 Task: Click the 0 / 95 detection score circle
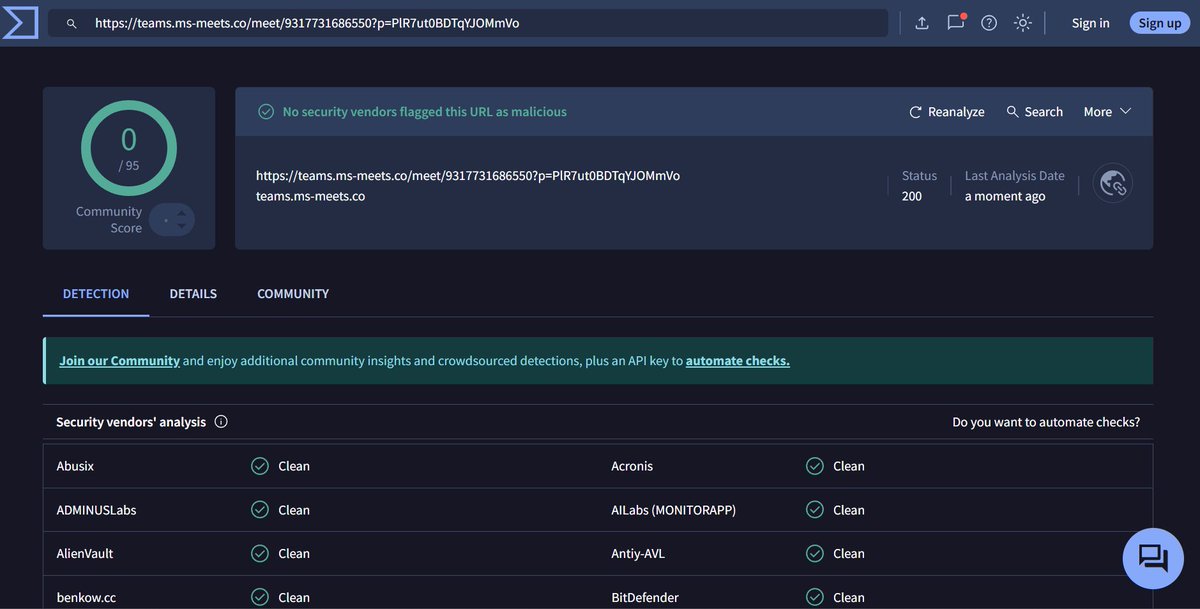point(129,148)
